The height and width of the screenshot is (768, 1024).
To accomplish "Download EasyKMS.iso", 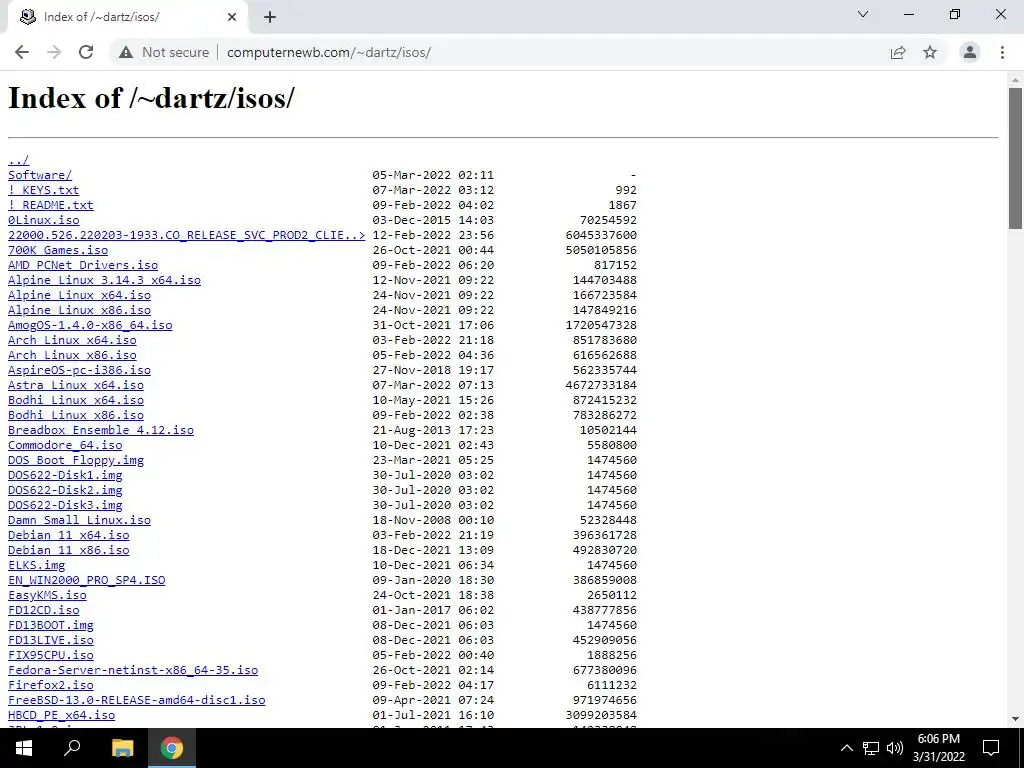I will 47,596.
